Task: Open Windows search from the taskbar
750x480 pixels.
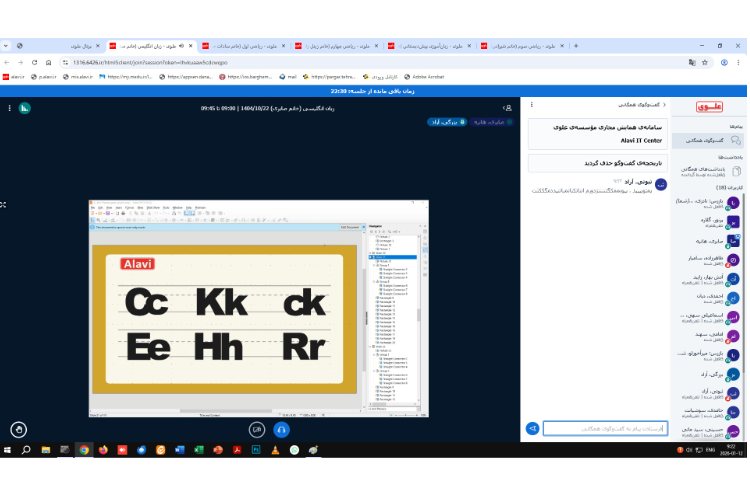Action: (x=26, y=451)
